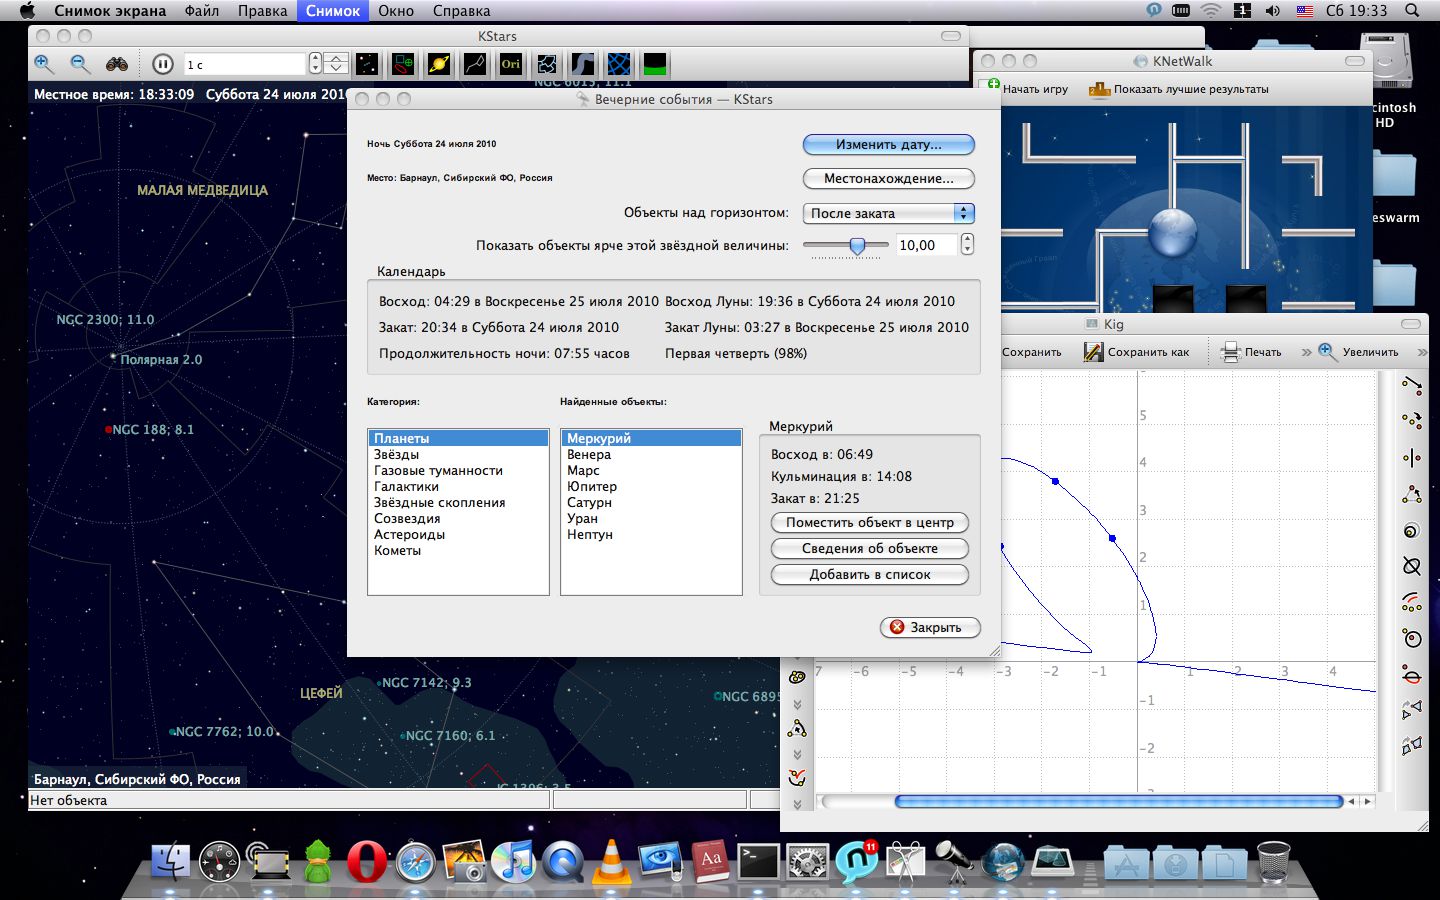Screen dimensions: 1440x900
Task: Toggle the coordinate grid icon in KStars
Action: click(x=619, y=64)
